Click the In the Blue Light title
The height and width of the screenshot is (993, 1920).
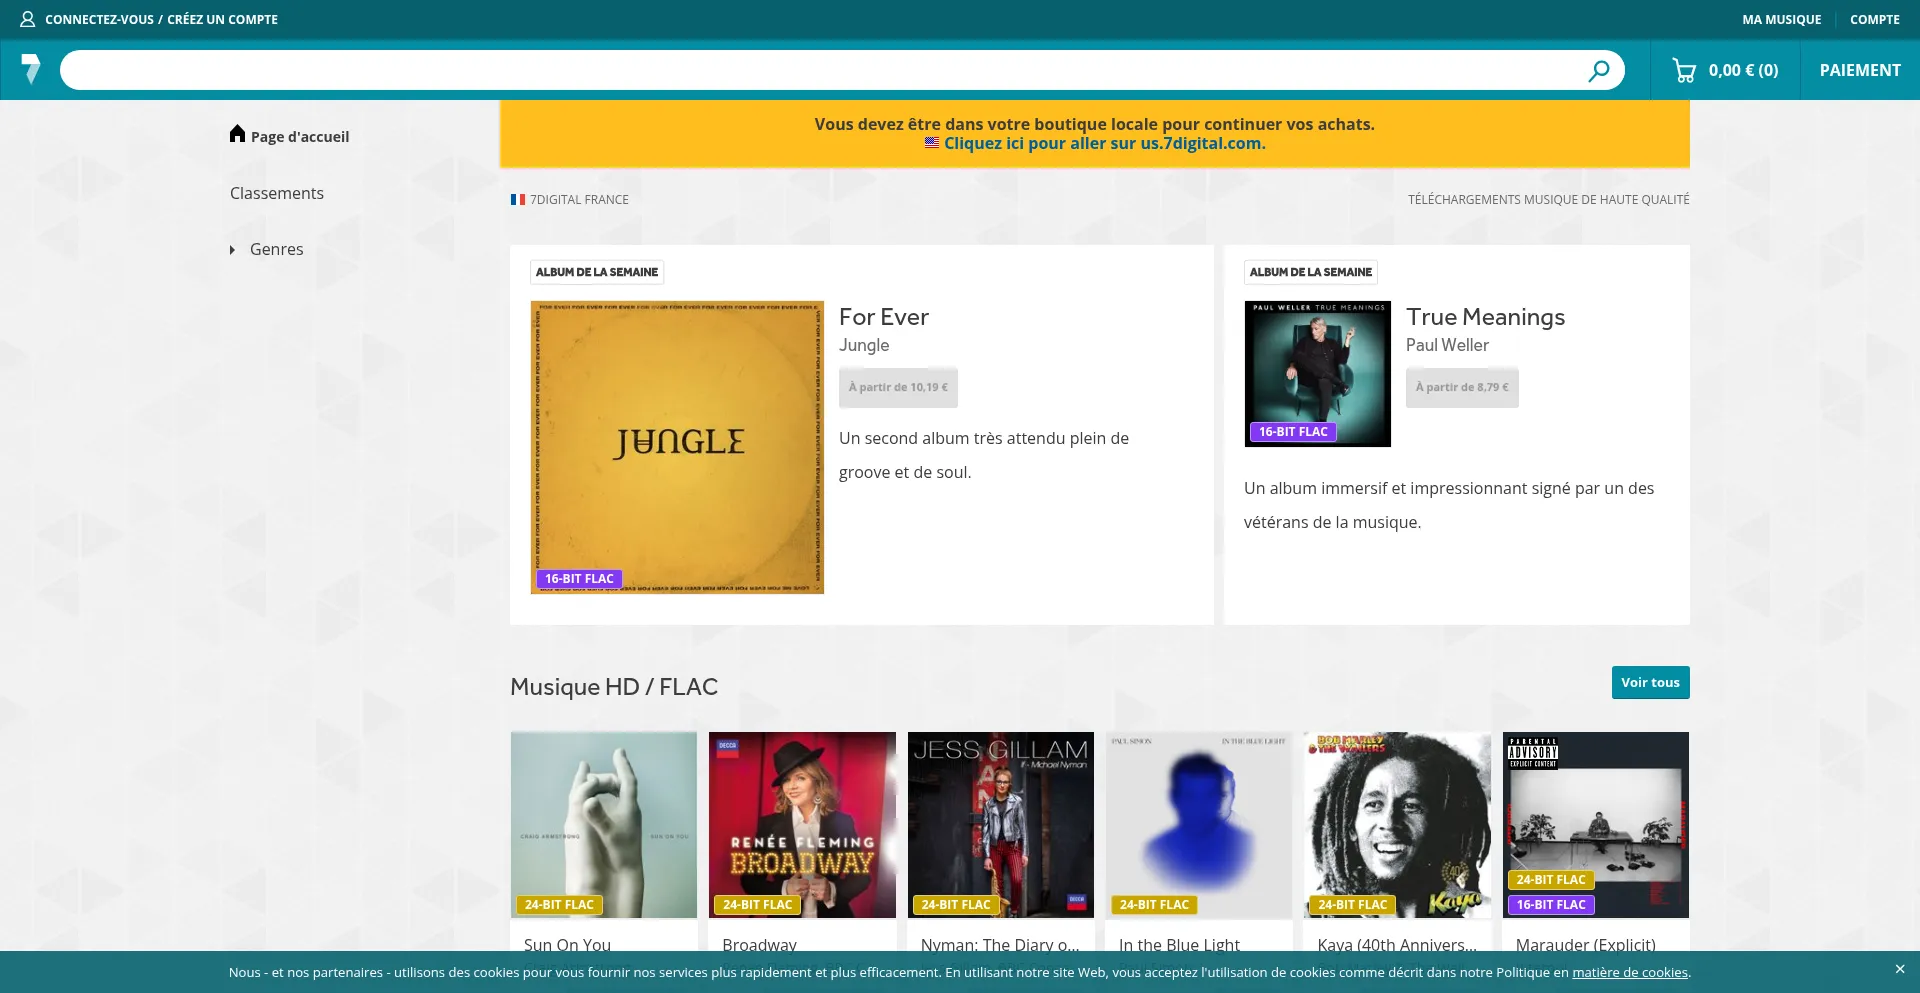pos(1179,944)
